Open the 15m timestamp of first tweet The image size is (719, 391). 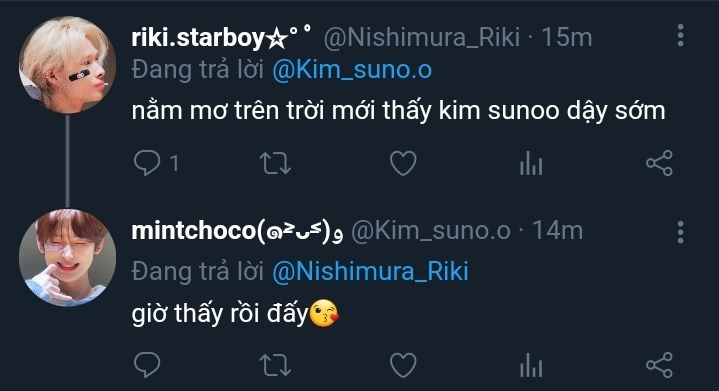[x=567, y=37]
